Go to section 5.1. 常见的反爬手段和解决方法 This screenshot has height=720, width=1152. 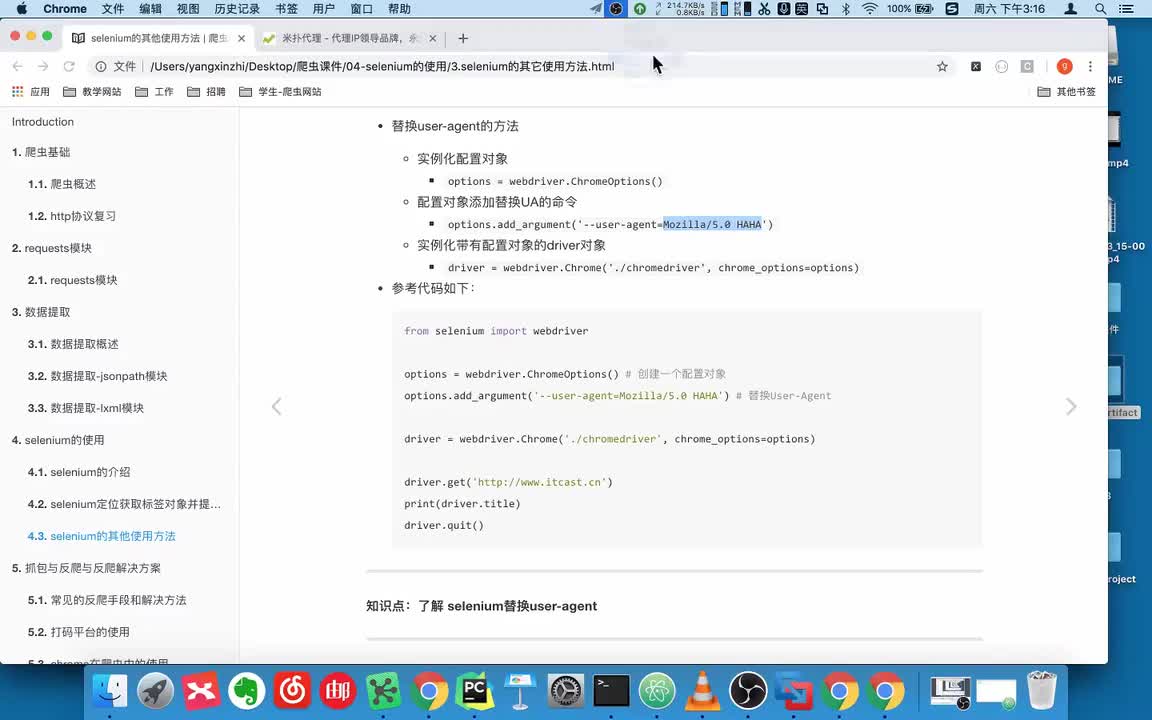107,600
